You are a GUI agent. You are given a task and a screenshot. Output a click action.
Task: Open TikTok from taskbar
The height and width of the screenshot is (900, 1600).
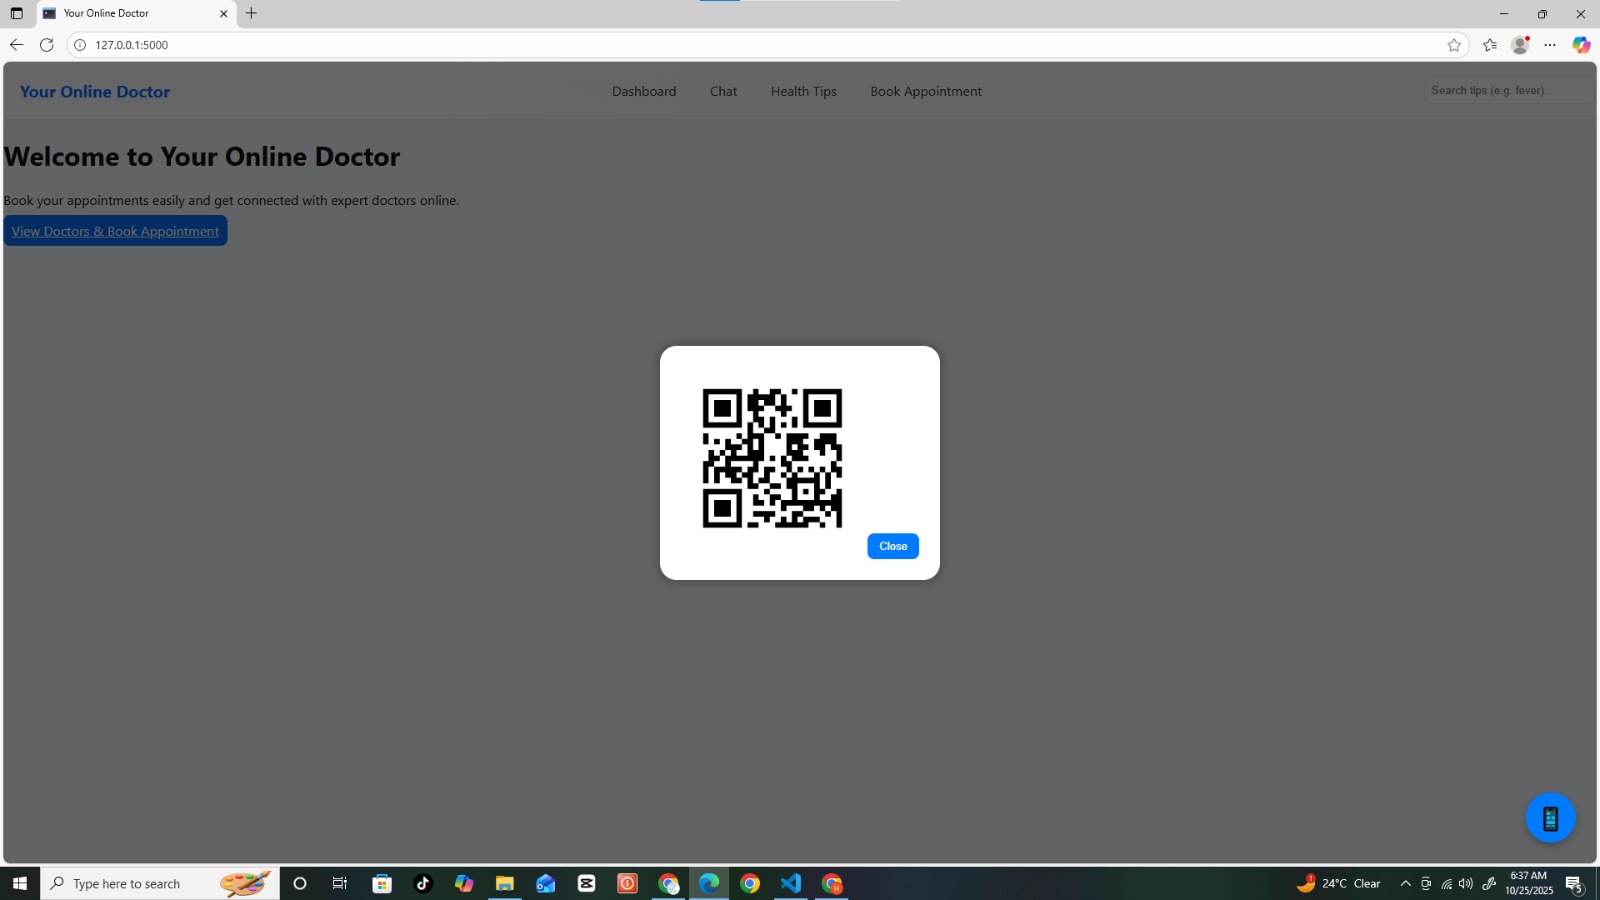click(x=423, y=883)
